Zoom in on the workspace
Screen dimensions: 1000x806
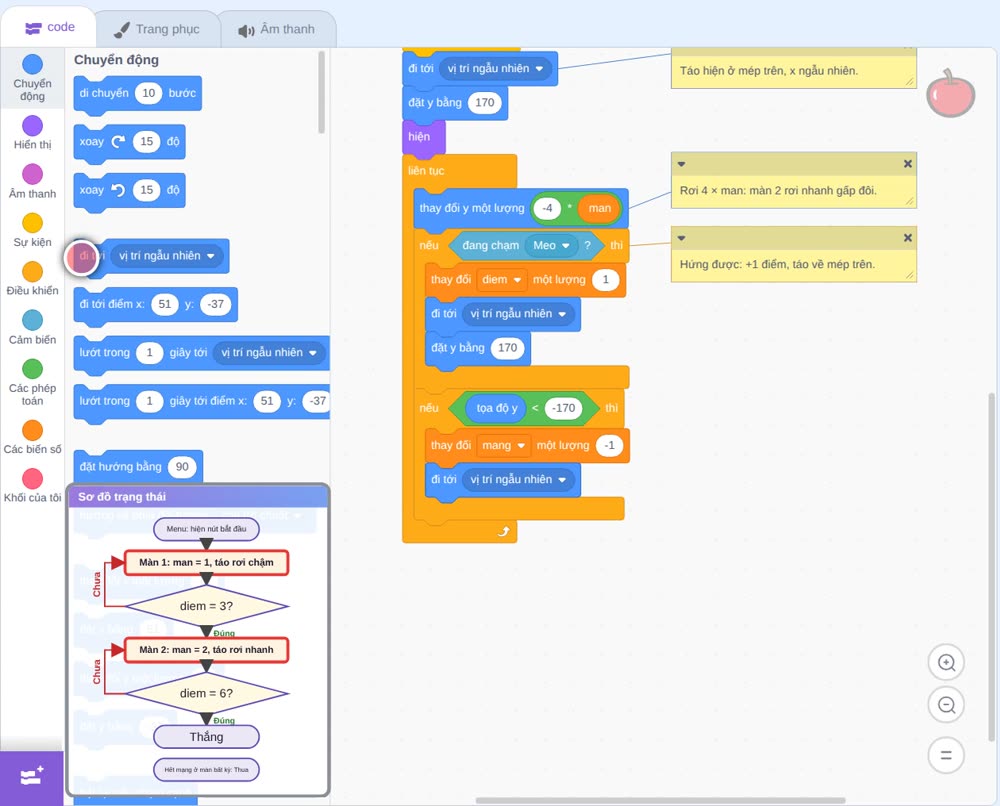point(946,663)
